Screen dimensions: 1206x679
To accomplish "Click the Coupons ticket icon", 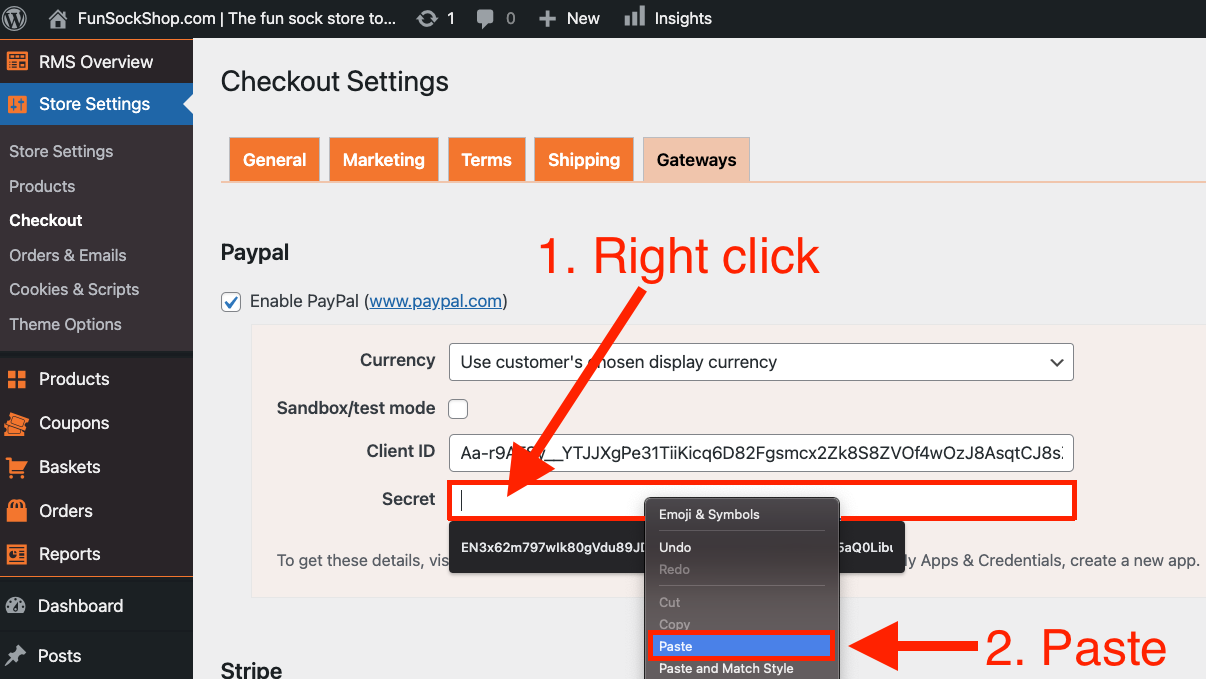I will 17,423.
